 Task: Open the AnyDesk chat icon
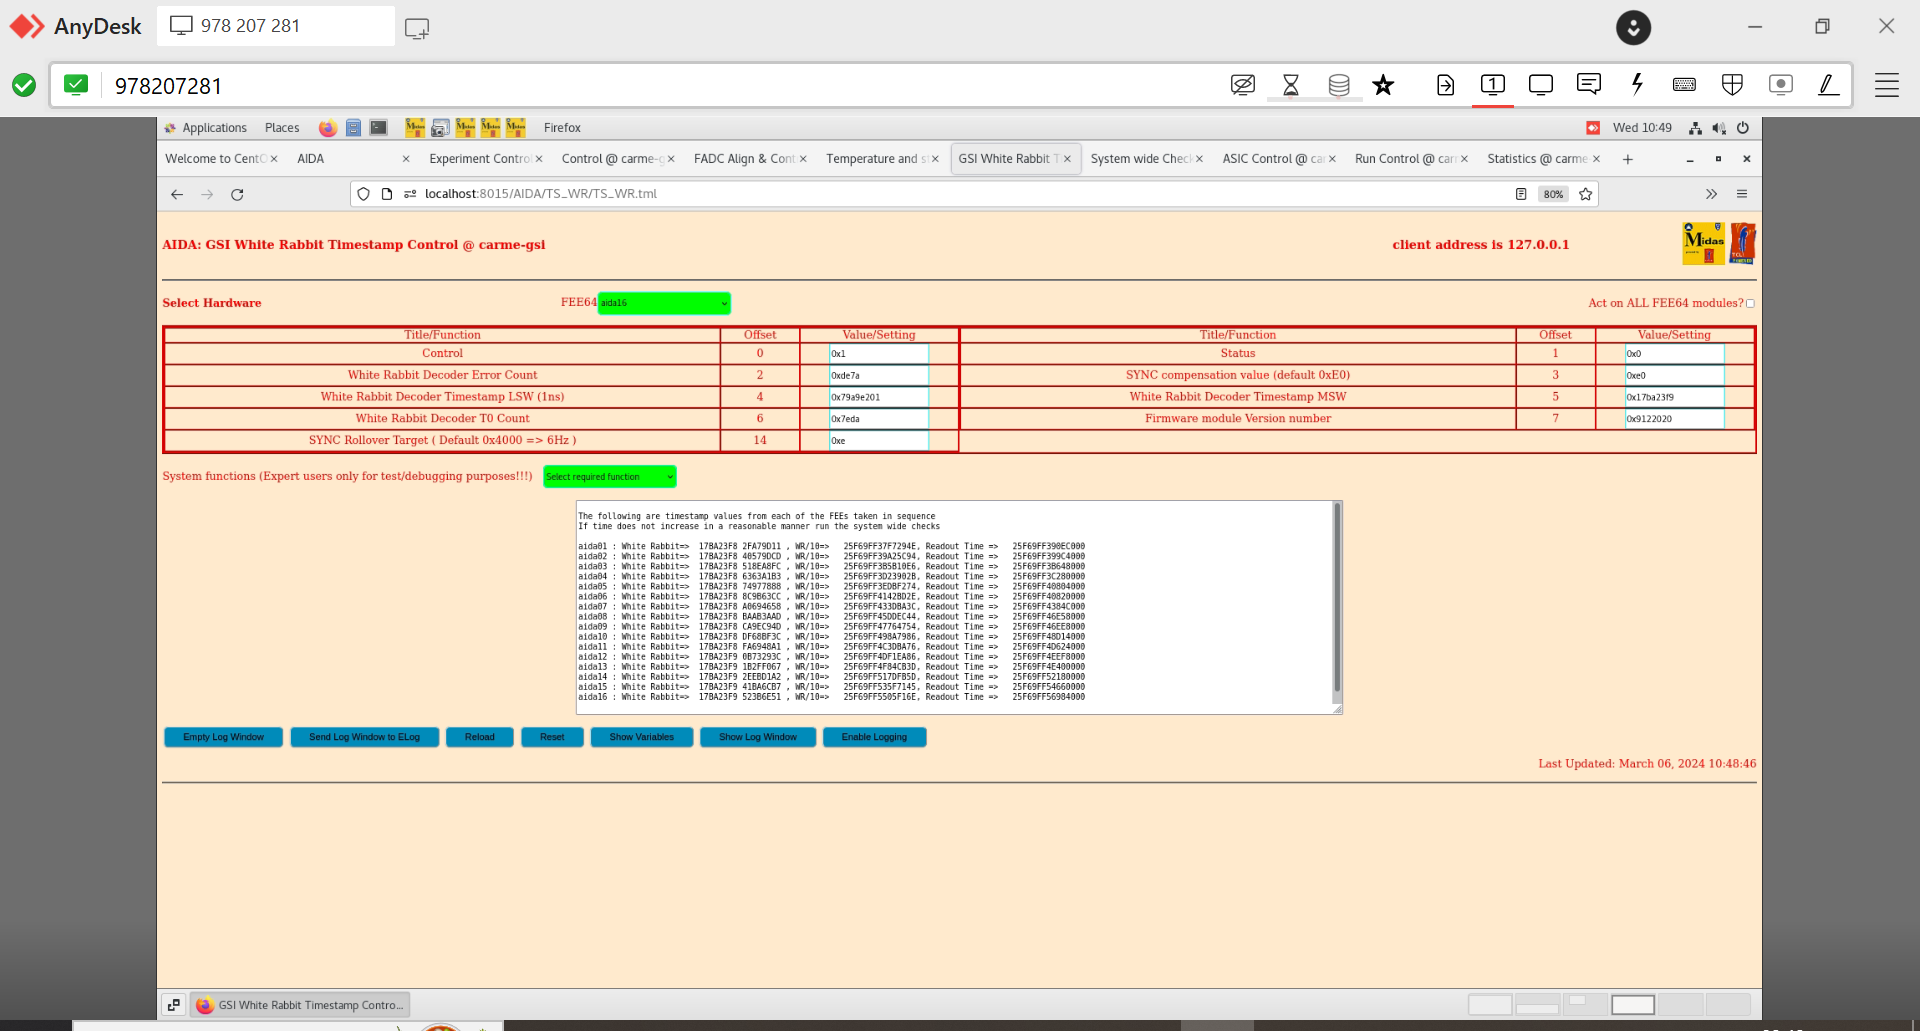click(x=1588, y=85)
